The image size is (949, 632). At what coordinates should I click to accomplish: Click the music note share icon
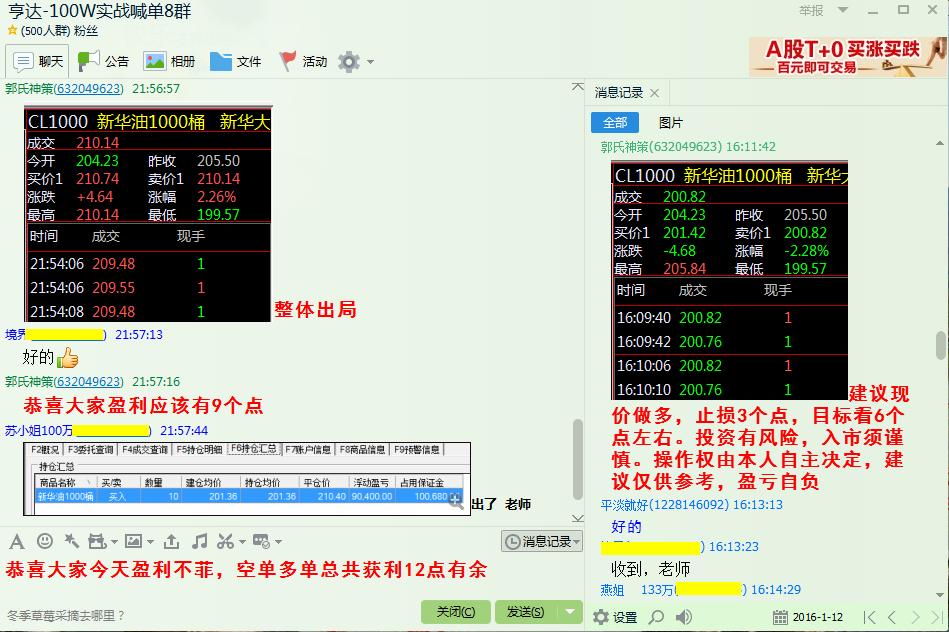tap(199, 542)
